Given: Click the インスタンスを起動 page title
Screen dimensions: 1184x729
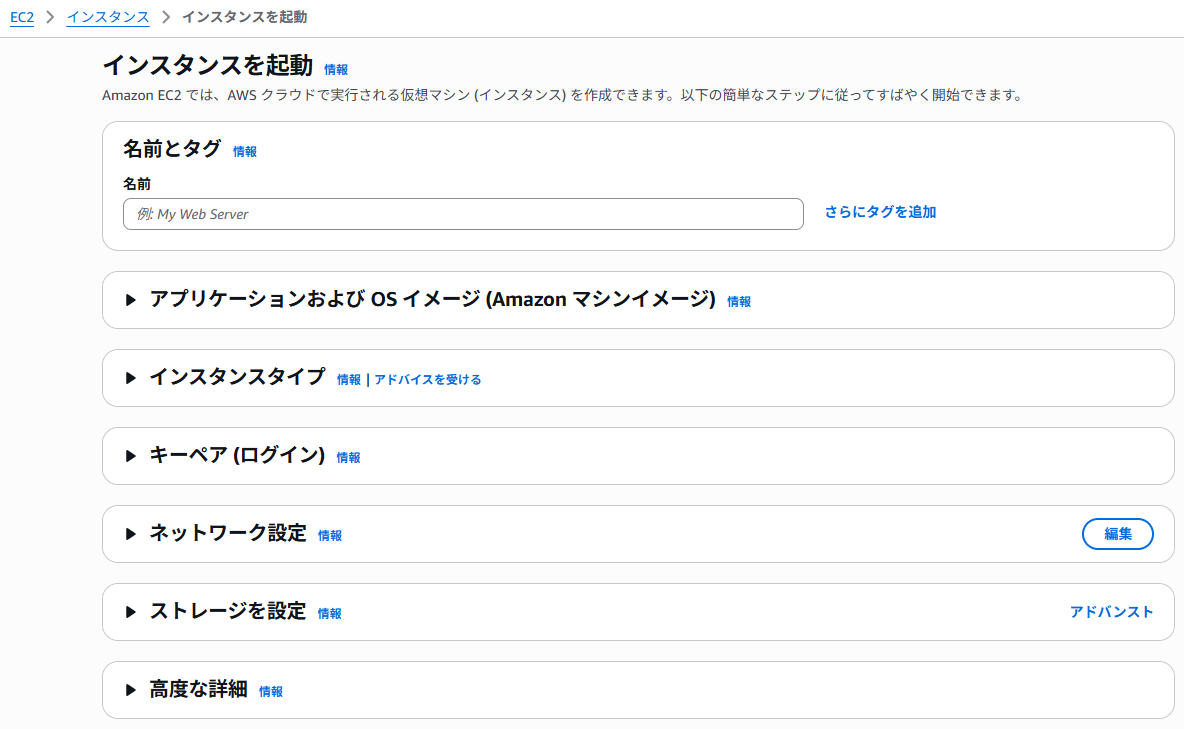Looking at the screenshot, I should click(x=208, y=66).
